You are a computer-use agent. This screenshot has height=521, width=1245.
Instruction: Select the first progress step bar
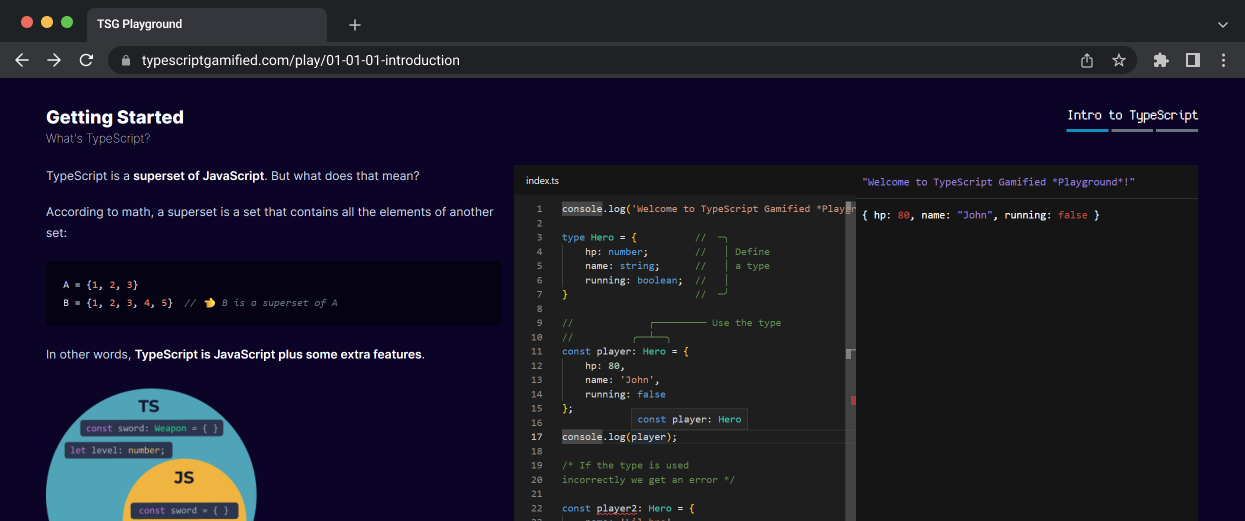click(x=1088, y=130)
